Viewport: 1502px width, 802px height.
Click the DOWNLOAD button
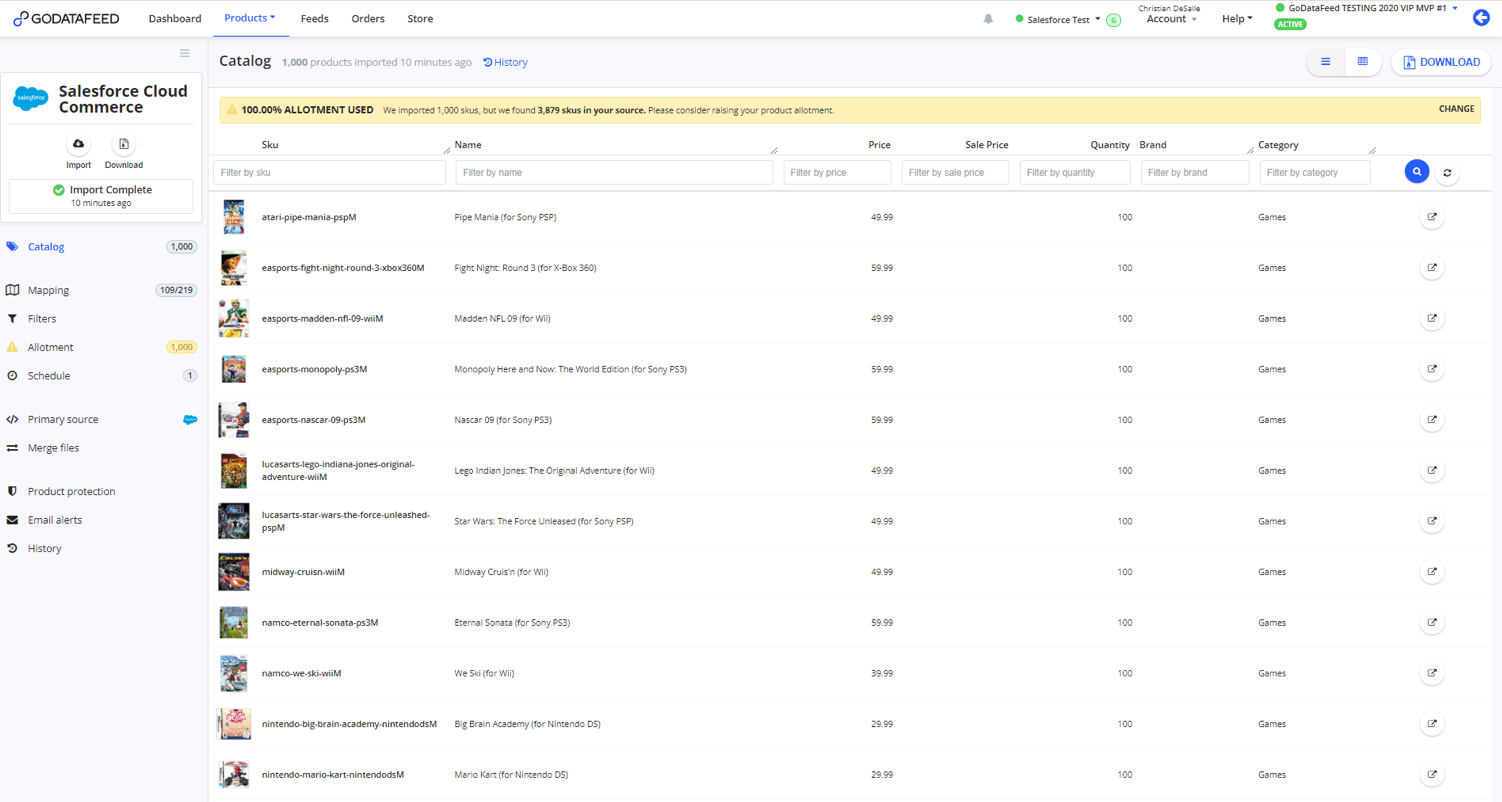[x=1441, y=62]
